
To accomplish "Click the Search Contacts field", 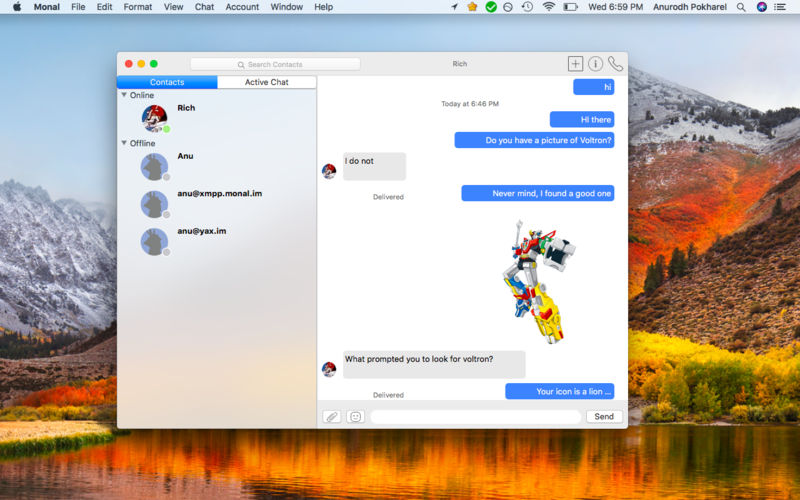I will pyautogui.click(x=276, y=64).
